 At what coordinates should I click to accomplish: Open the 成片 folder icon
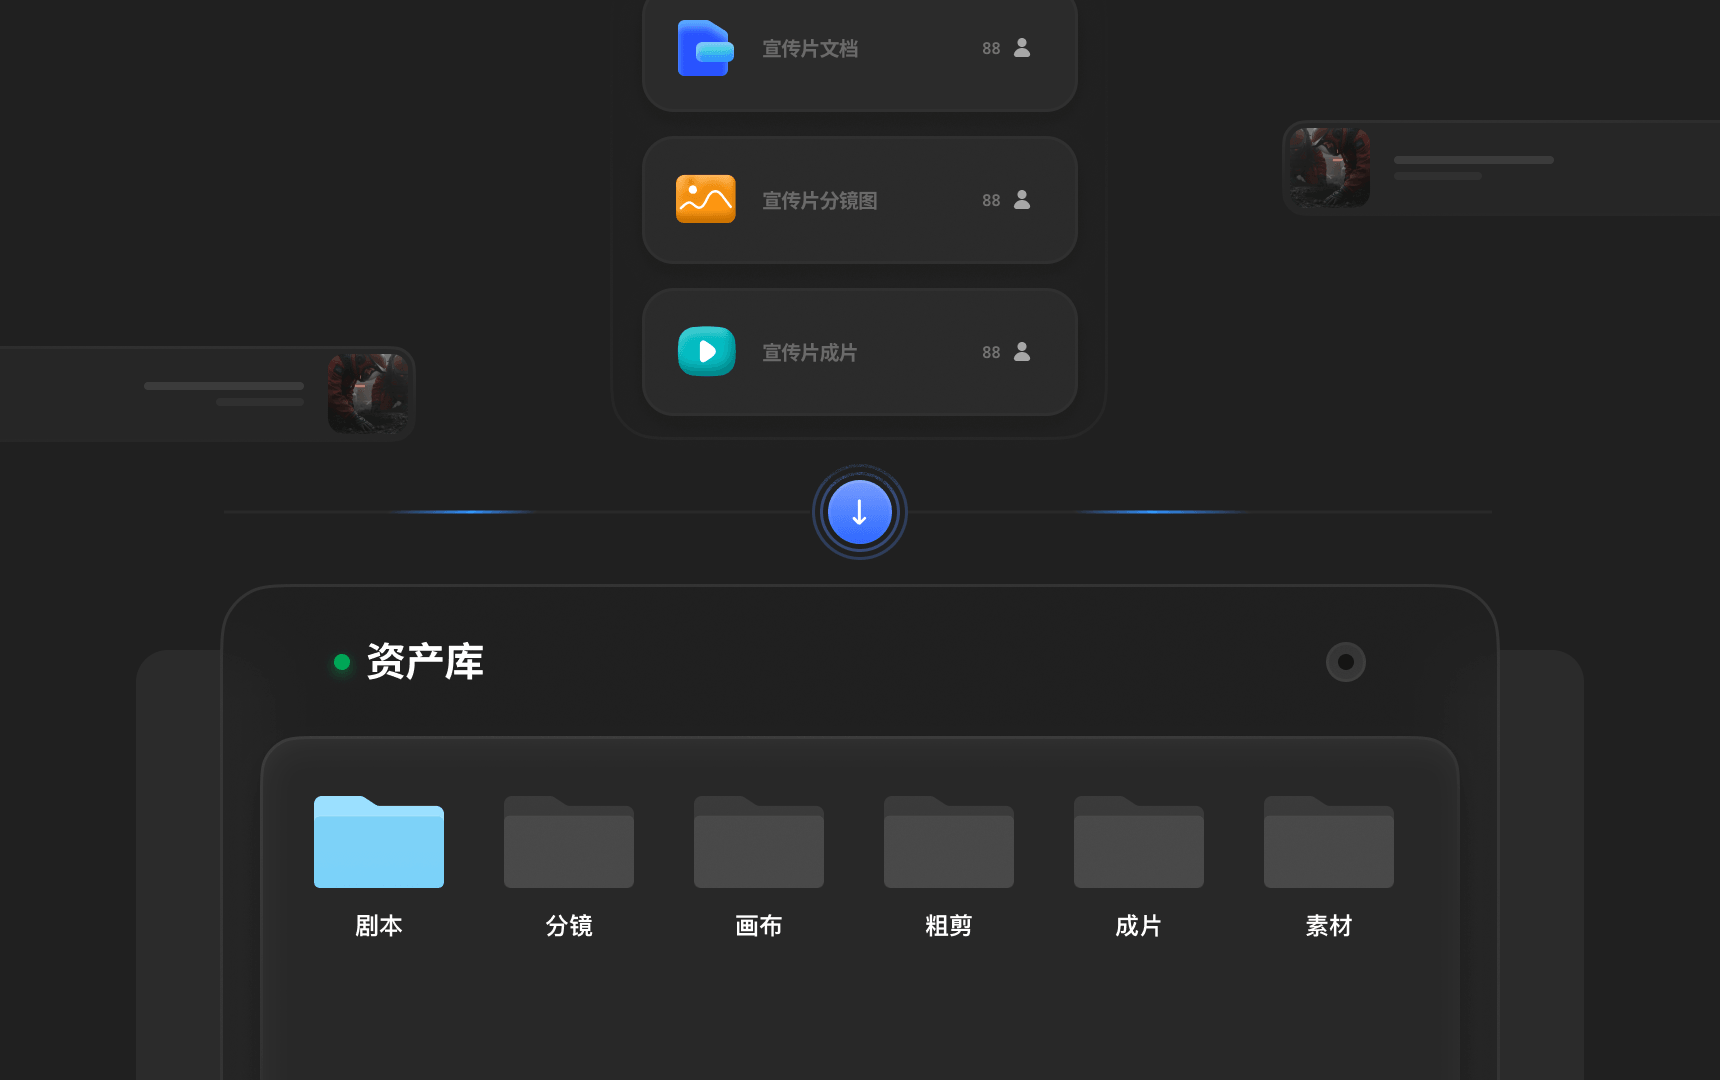[1138, 842]
